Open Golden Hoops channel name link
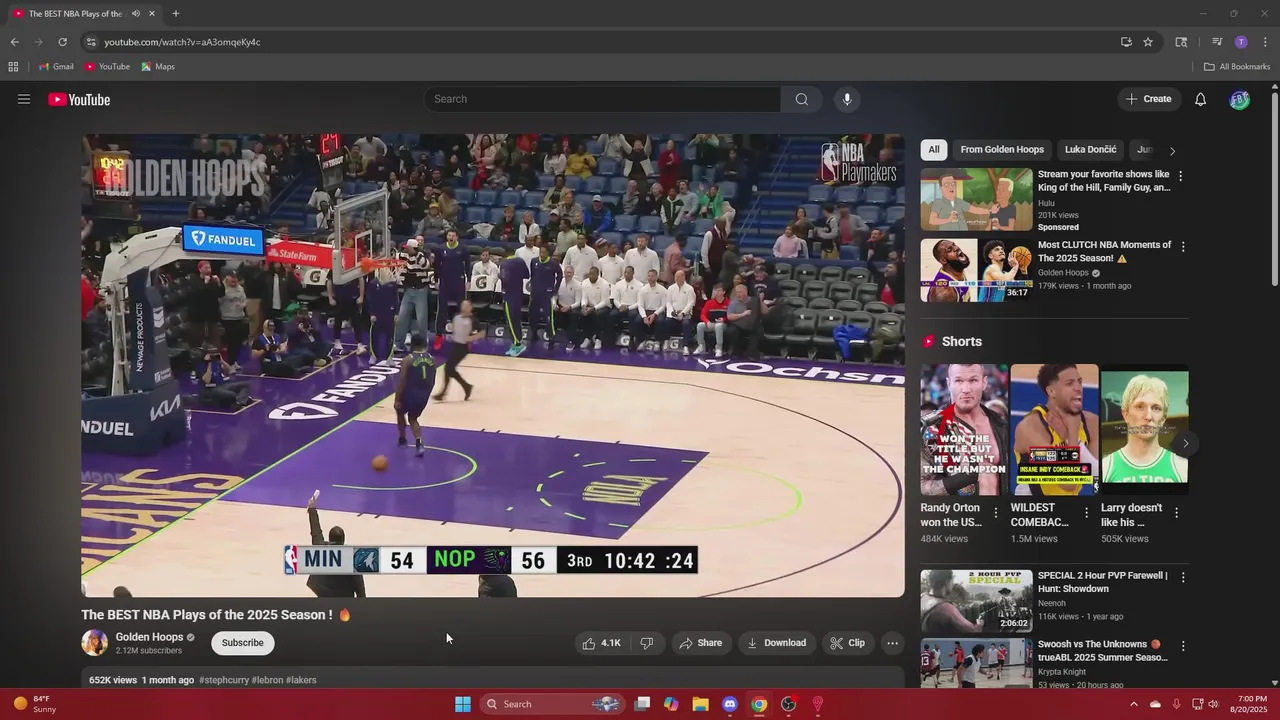 tap(149, 637)
